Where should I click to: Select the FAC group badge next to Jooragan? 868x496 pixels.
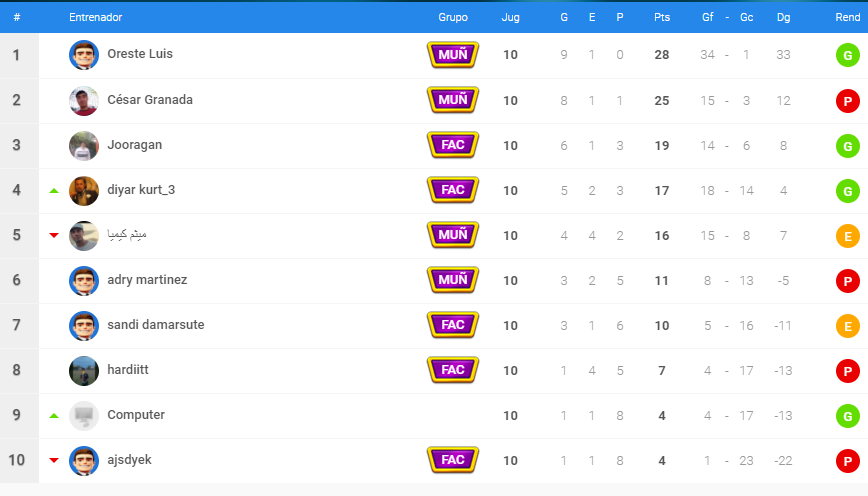453,145
